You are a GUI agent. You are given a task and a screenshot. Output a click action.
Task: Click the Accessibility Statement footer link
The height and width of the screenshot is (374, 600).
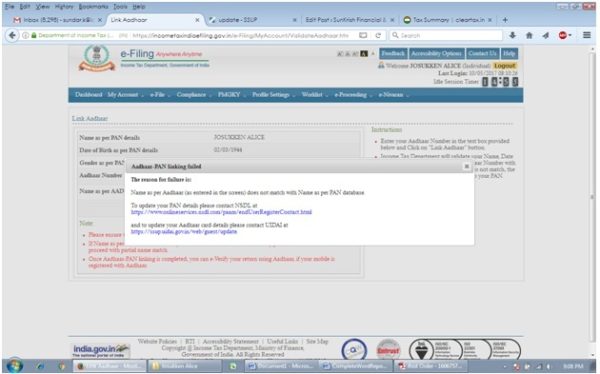pos(230,341)
